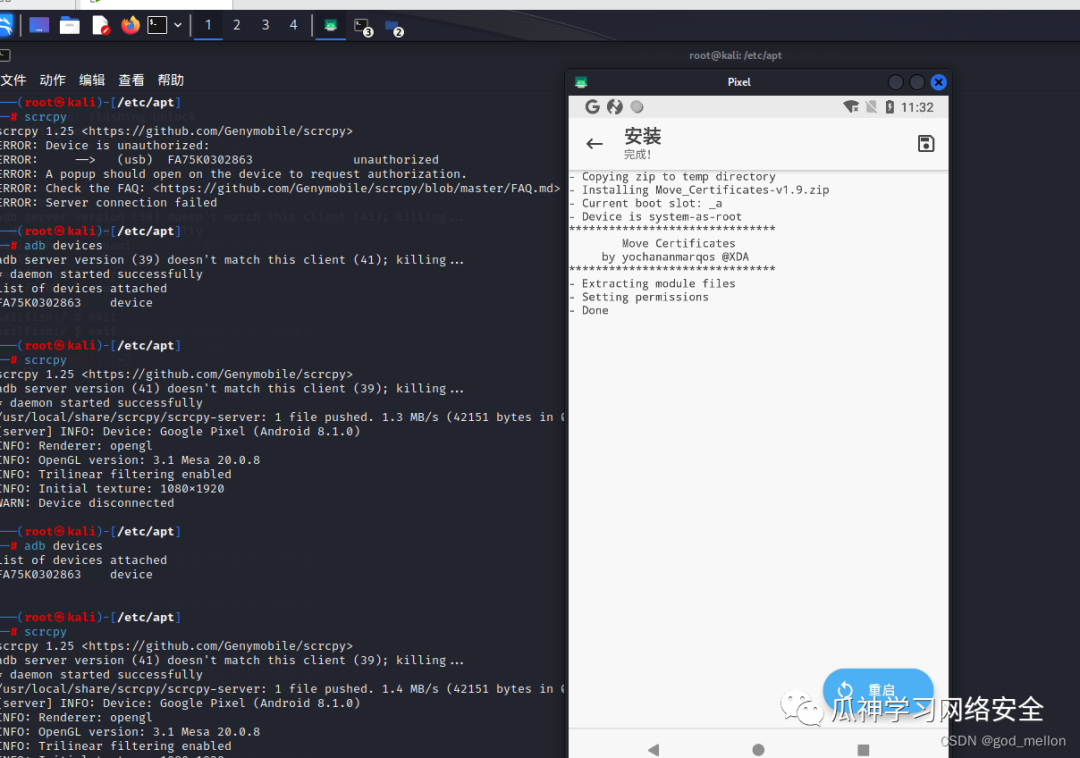The width and height of the screenshot is (1080, 758).
Task: Switch to workspace 3
Action: coord(265,25)
